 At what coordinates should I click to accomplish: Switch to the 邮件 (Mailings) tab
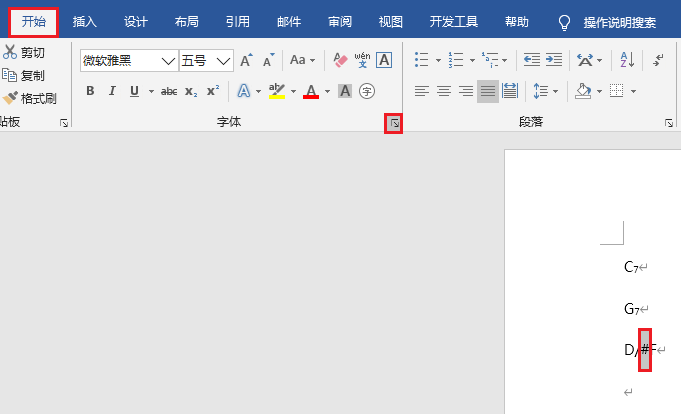point(289,22)
